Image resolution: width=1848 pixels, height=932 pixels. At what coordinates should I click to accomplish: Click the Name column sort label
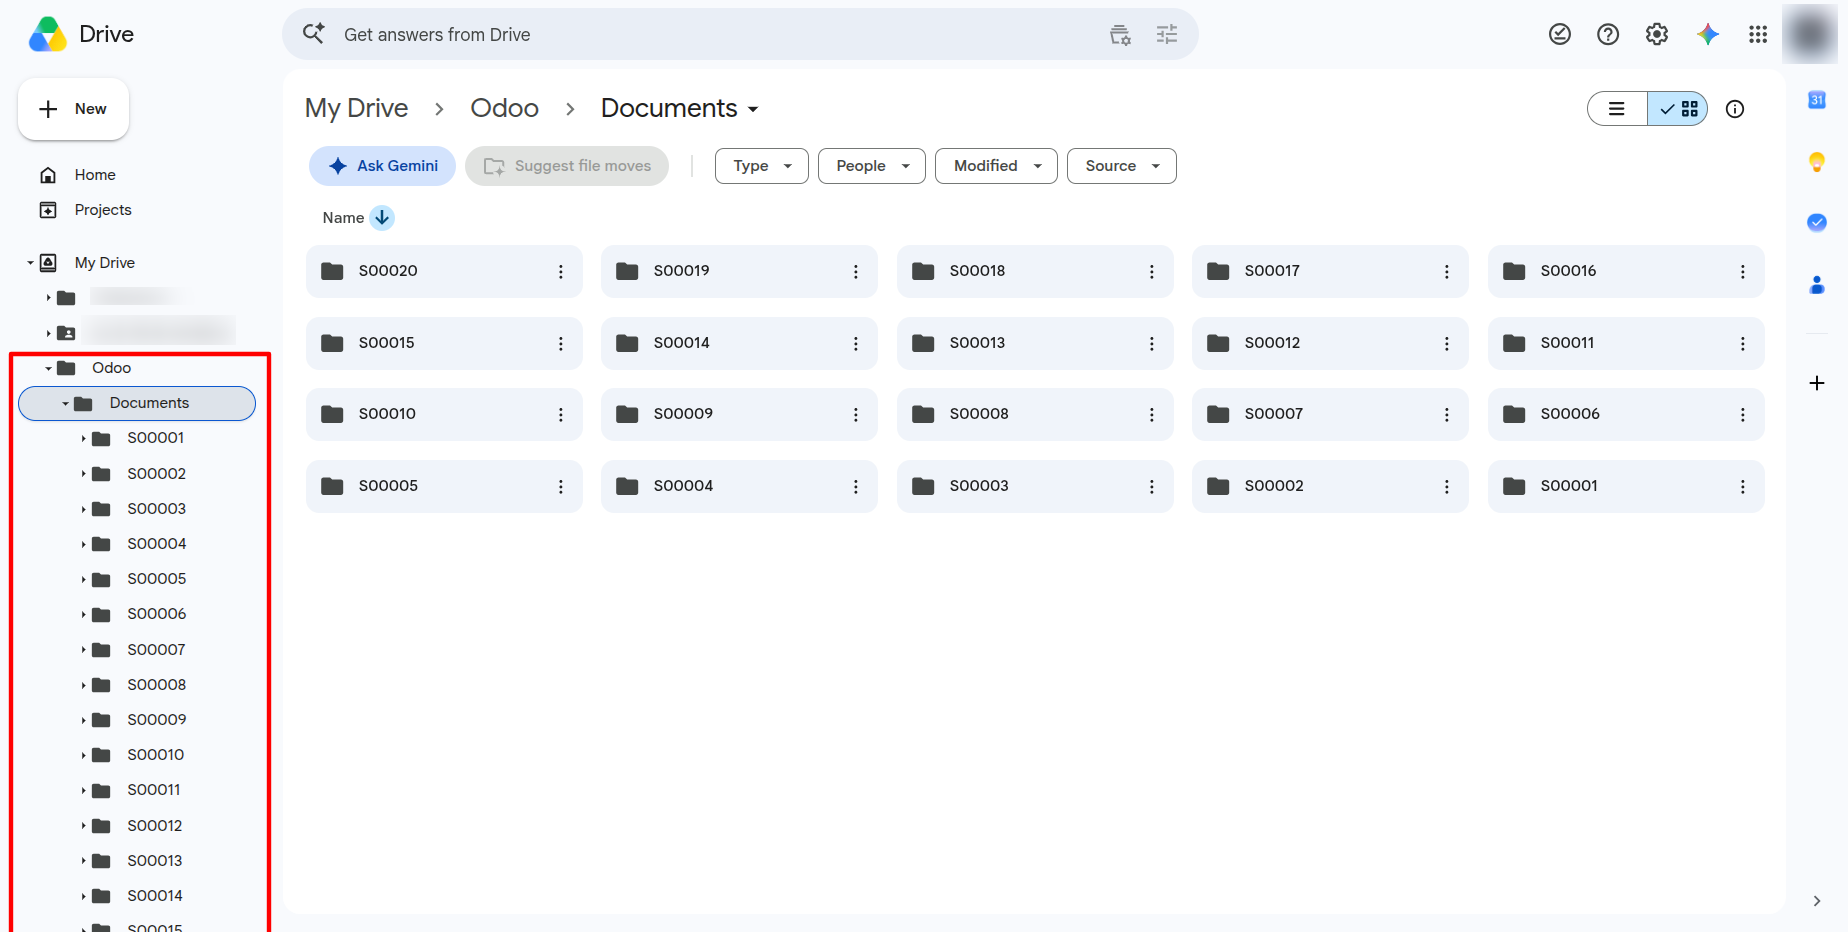coord(343,218)
